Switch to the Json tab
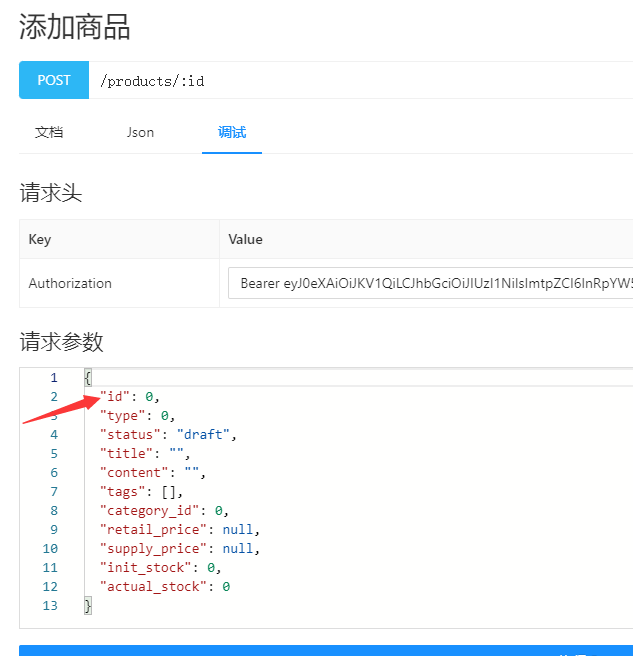 pos(140,132)
